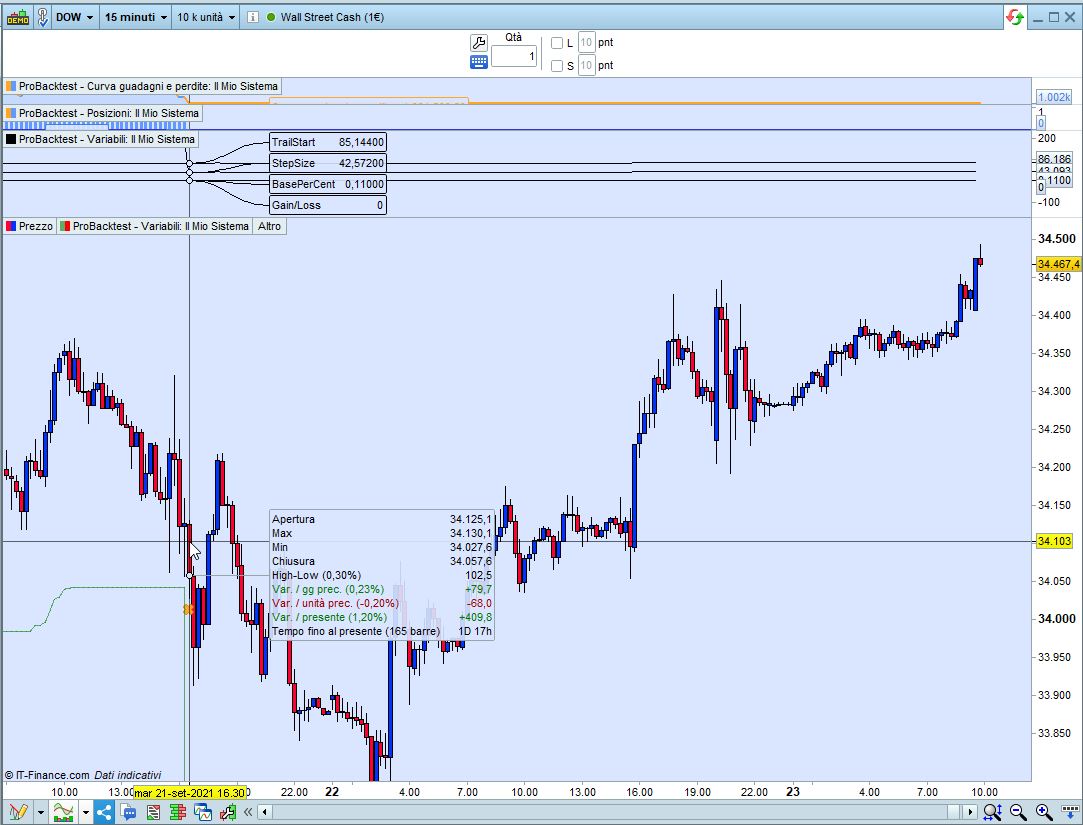This screenshot has height=825, width=1083.
Task: Open the DOW instrument dropdown
Action: pos(75,17)
